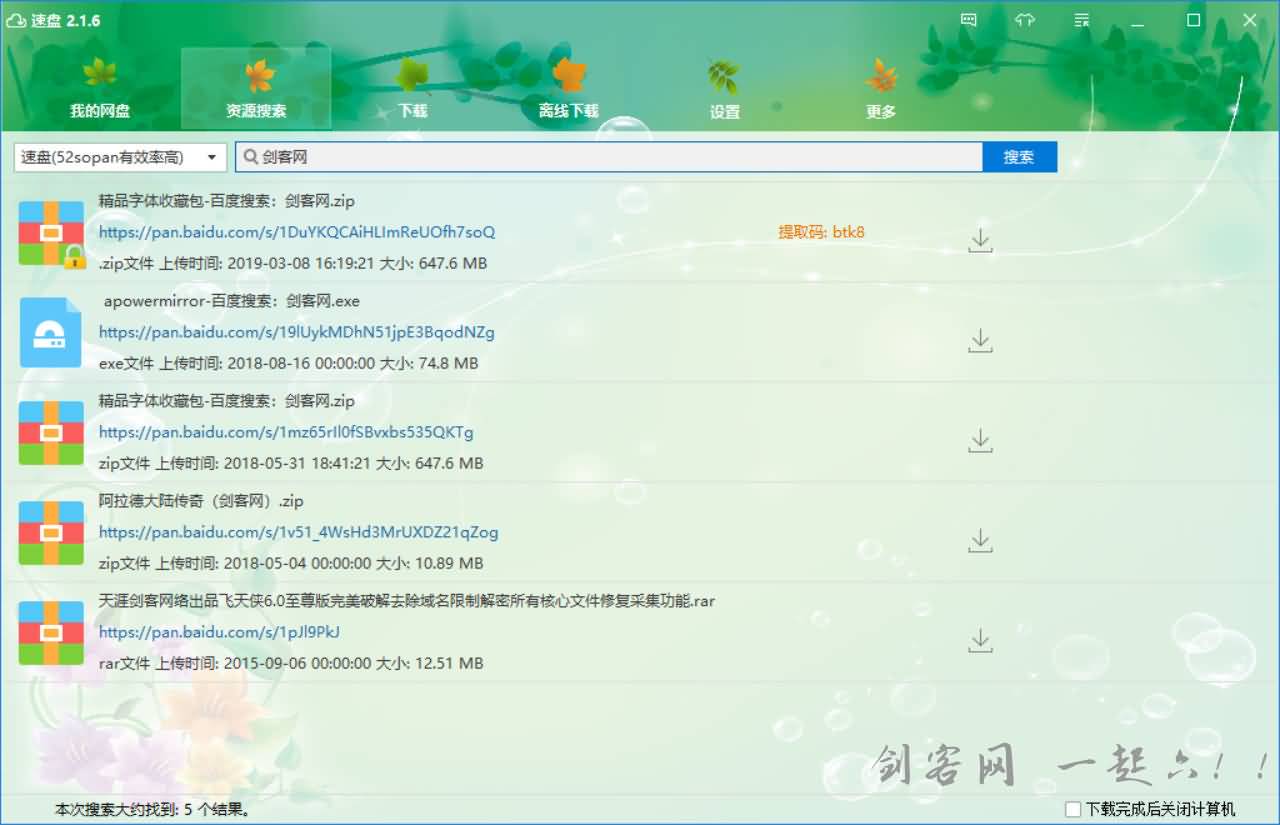Image resolution: width=1280 pixels, height=825 pixels.
Task: Open the 下载 tab
Action: [412, 88]
